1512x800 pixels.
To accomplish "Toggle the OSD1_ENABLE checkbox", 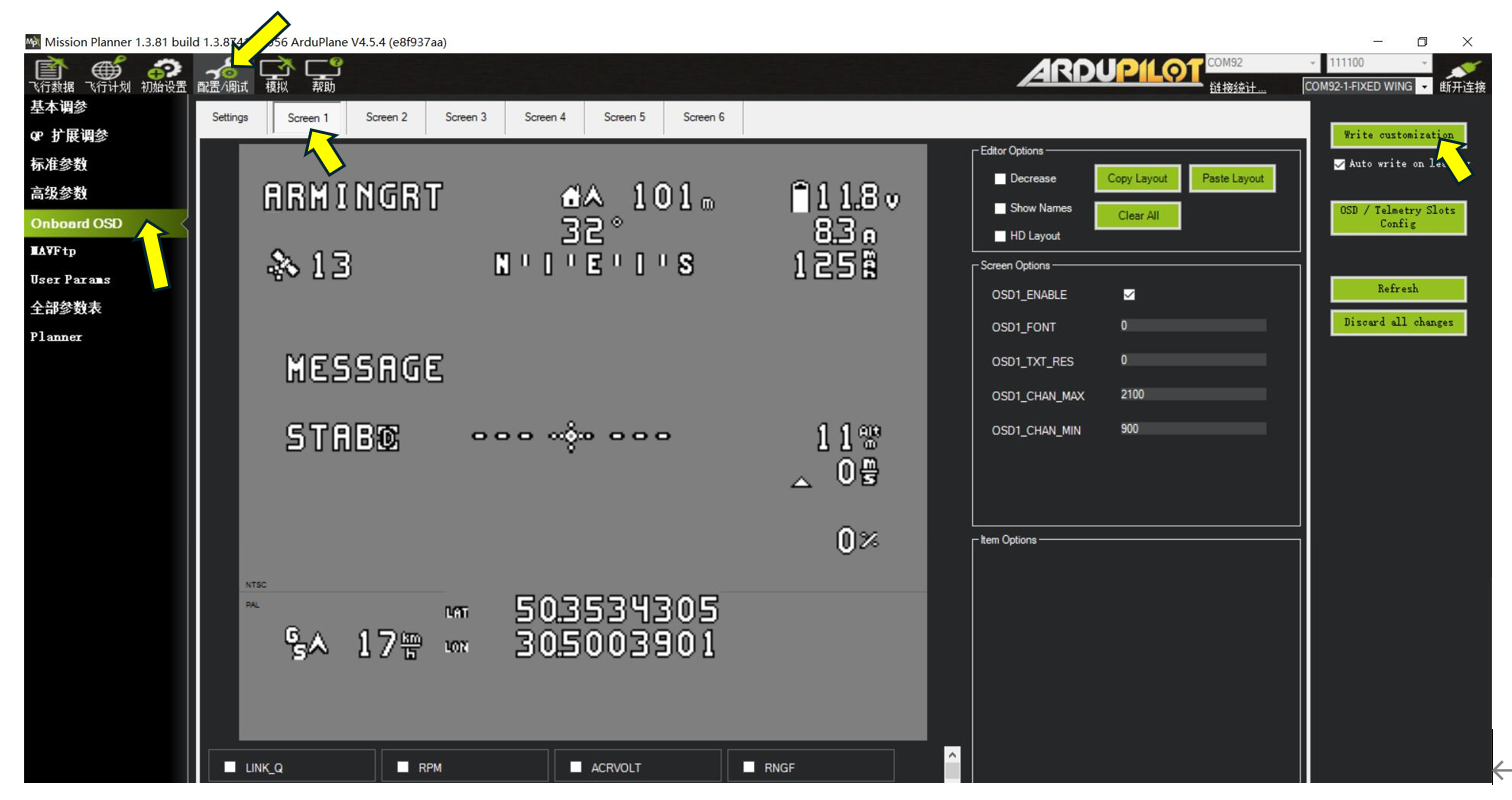I will coord(1129,295).
